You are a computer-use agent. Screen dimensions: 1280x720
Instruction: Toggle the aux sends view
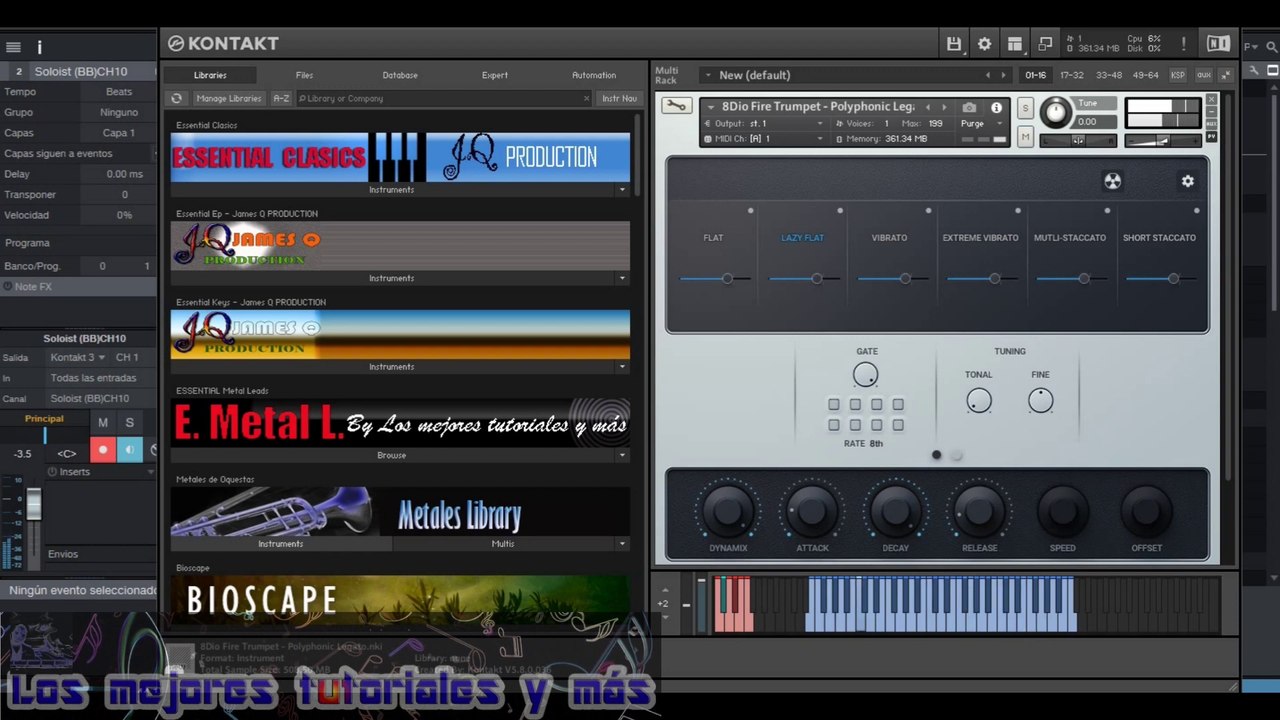click(1204, 75)
